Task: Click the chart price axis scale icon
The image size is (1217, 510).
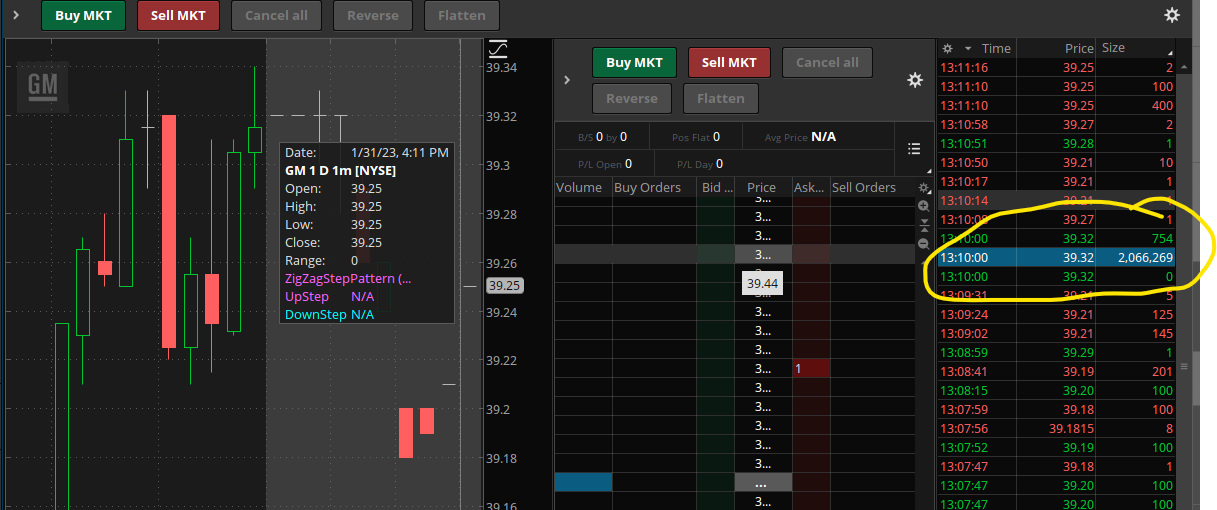Action: (x=497, y=48)
